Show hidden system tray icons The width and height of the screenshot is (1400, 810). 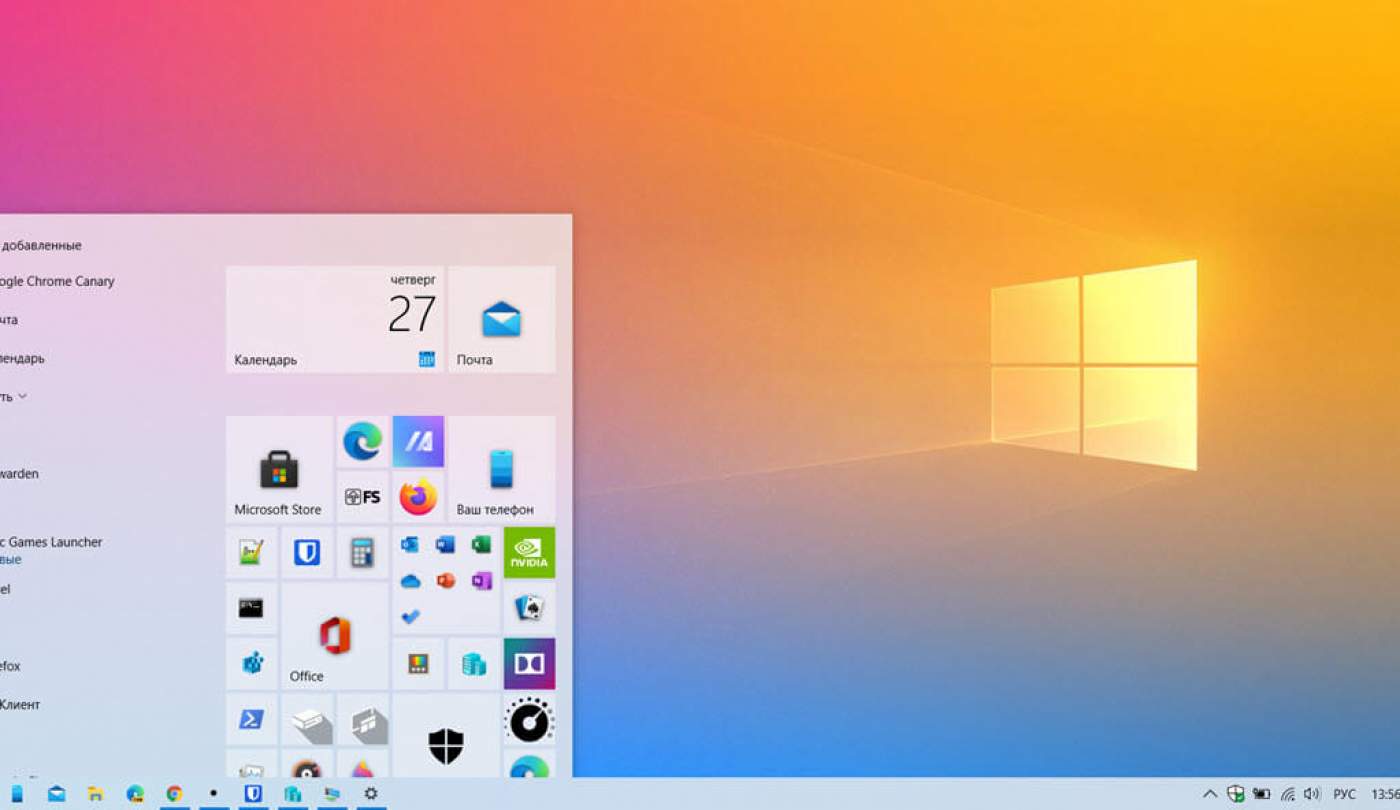pos(1210,794)
